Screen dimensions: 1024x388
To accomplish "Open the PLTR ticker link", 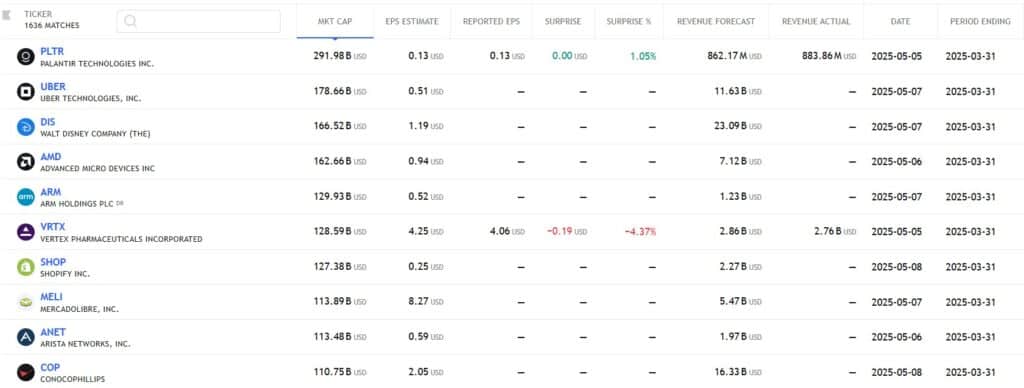I will (52, 52).
